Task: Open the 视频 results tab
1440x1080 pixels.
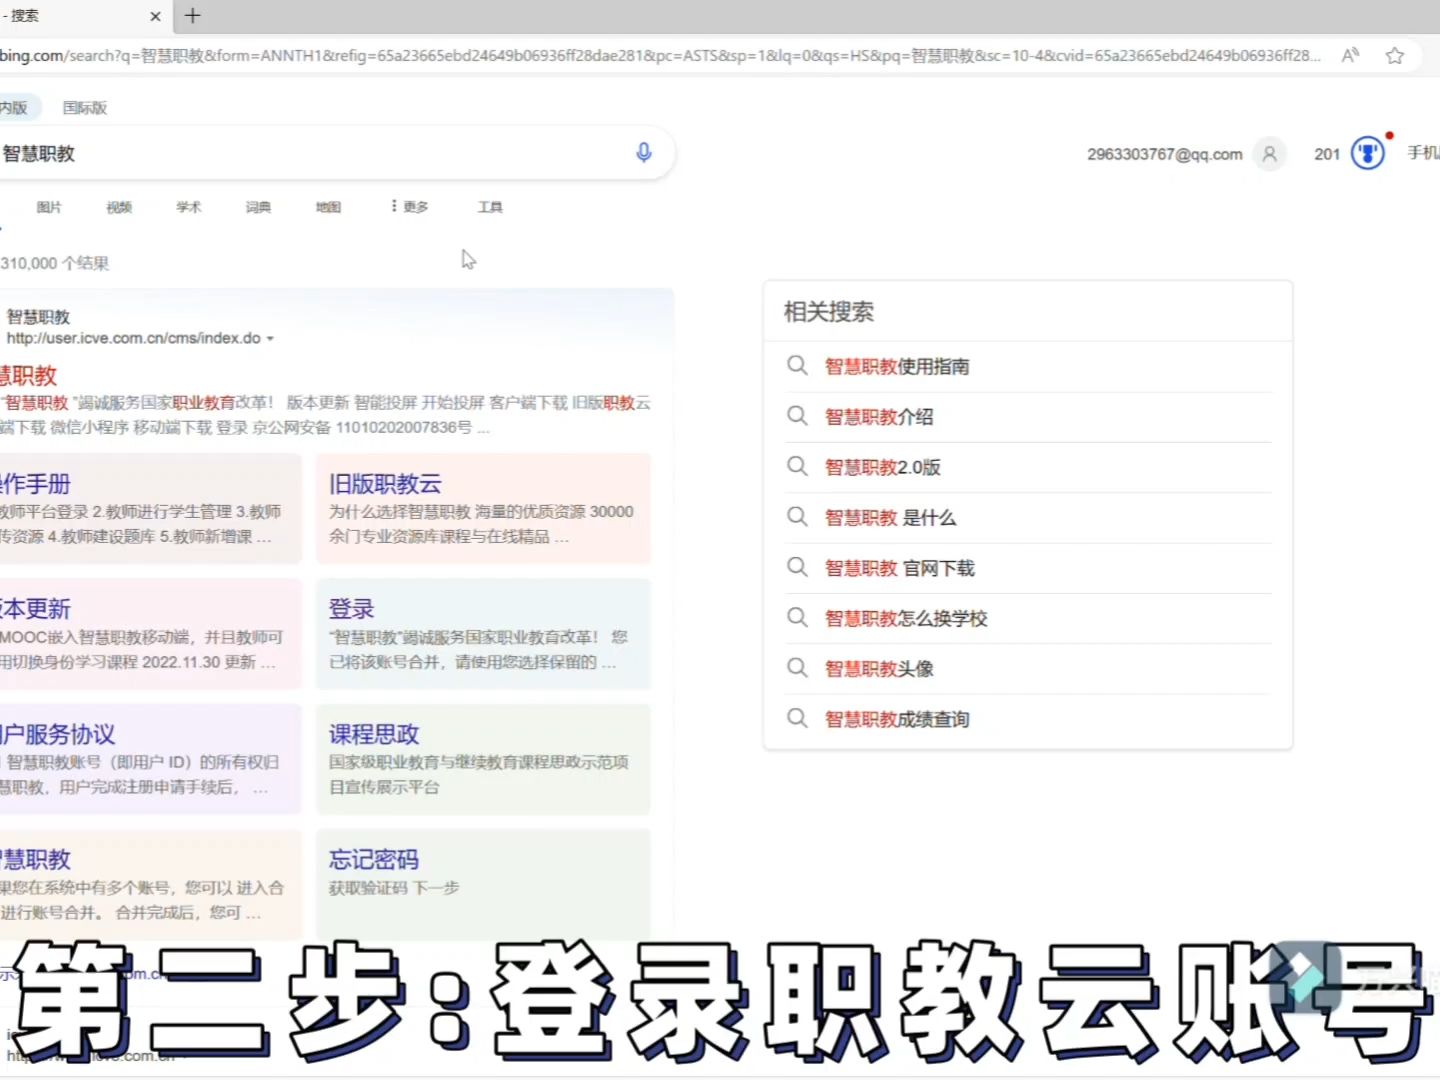Action: 119,207
